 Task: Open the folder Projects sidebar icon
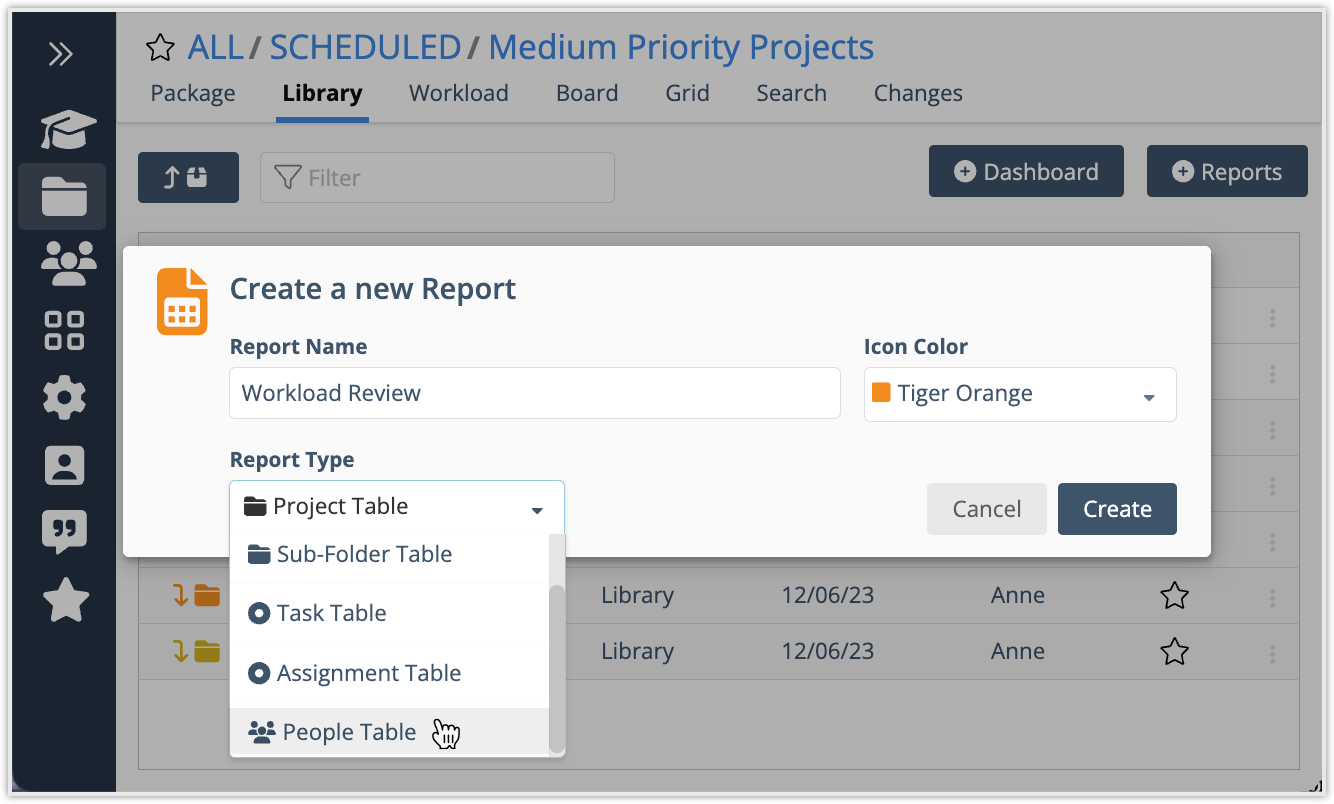(x=64, y=196)
